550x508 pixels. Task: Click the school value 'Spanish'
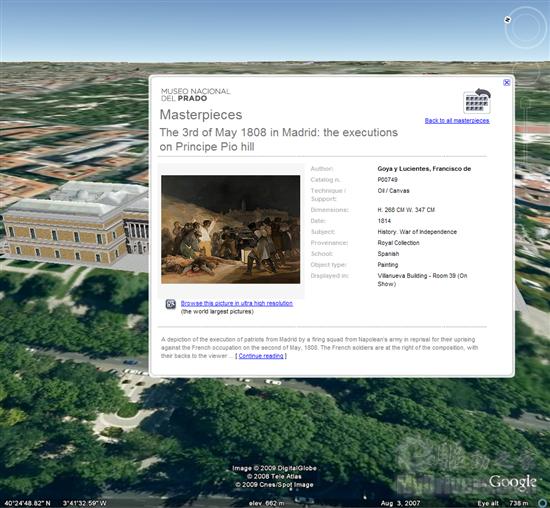pyautogui.click(x=388, y=254)
